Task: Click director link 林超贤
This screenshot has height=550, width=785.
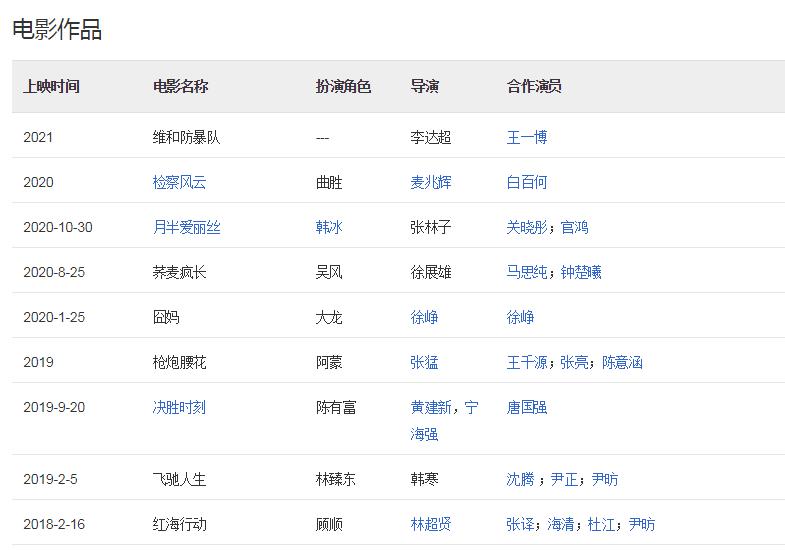Action: coord(431,524)
